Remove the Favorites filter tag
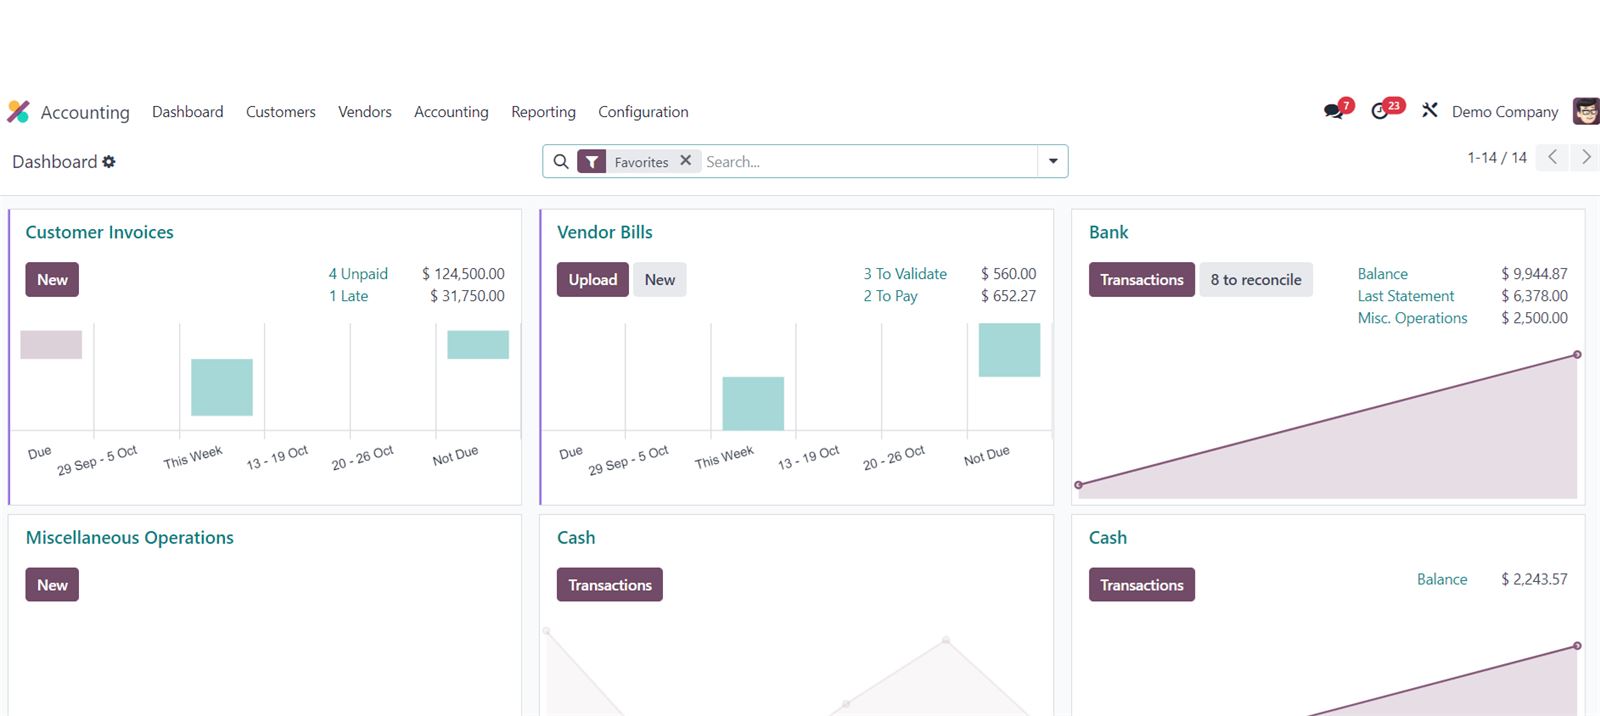Image resolution: width=1600 pixels, height=716 pixels. point(685,160)
